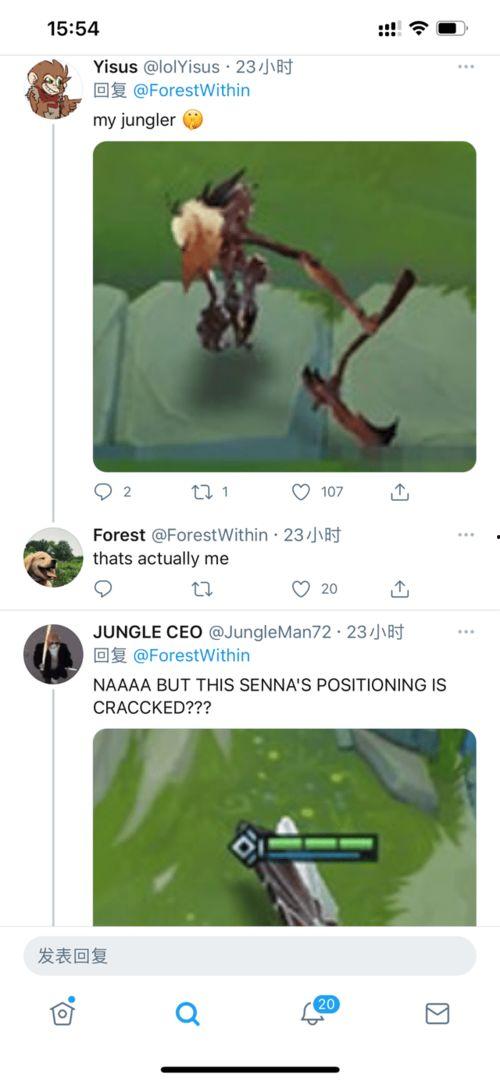Reply to Yisus's jungler tweet
500x1082 pixels.
103,491
